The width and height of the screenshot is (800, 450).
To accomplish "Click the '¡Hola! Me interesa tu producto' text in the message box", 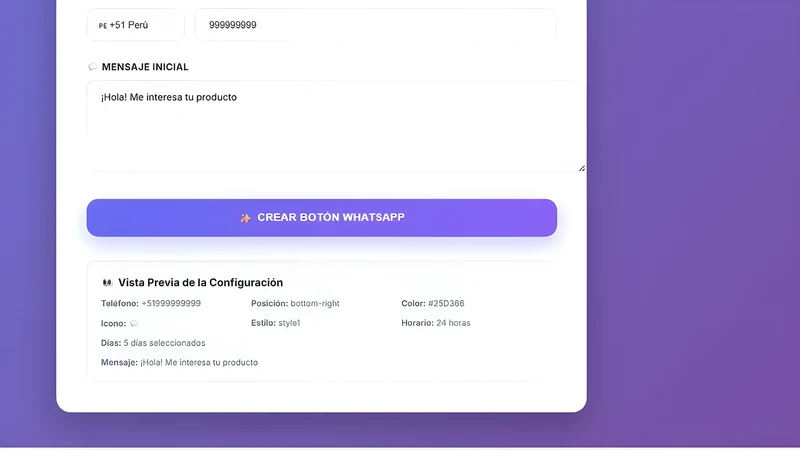I will click(x=169, y=97).
